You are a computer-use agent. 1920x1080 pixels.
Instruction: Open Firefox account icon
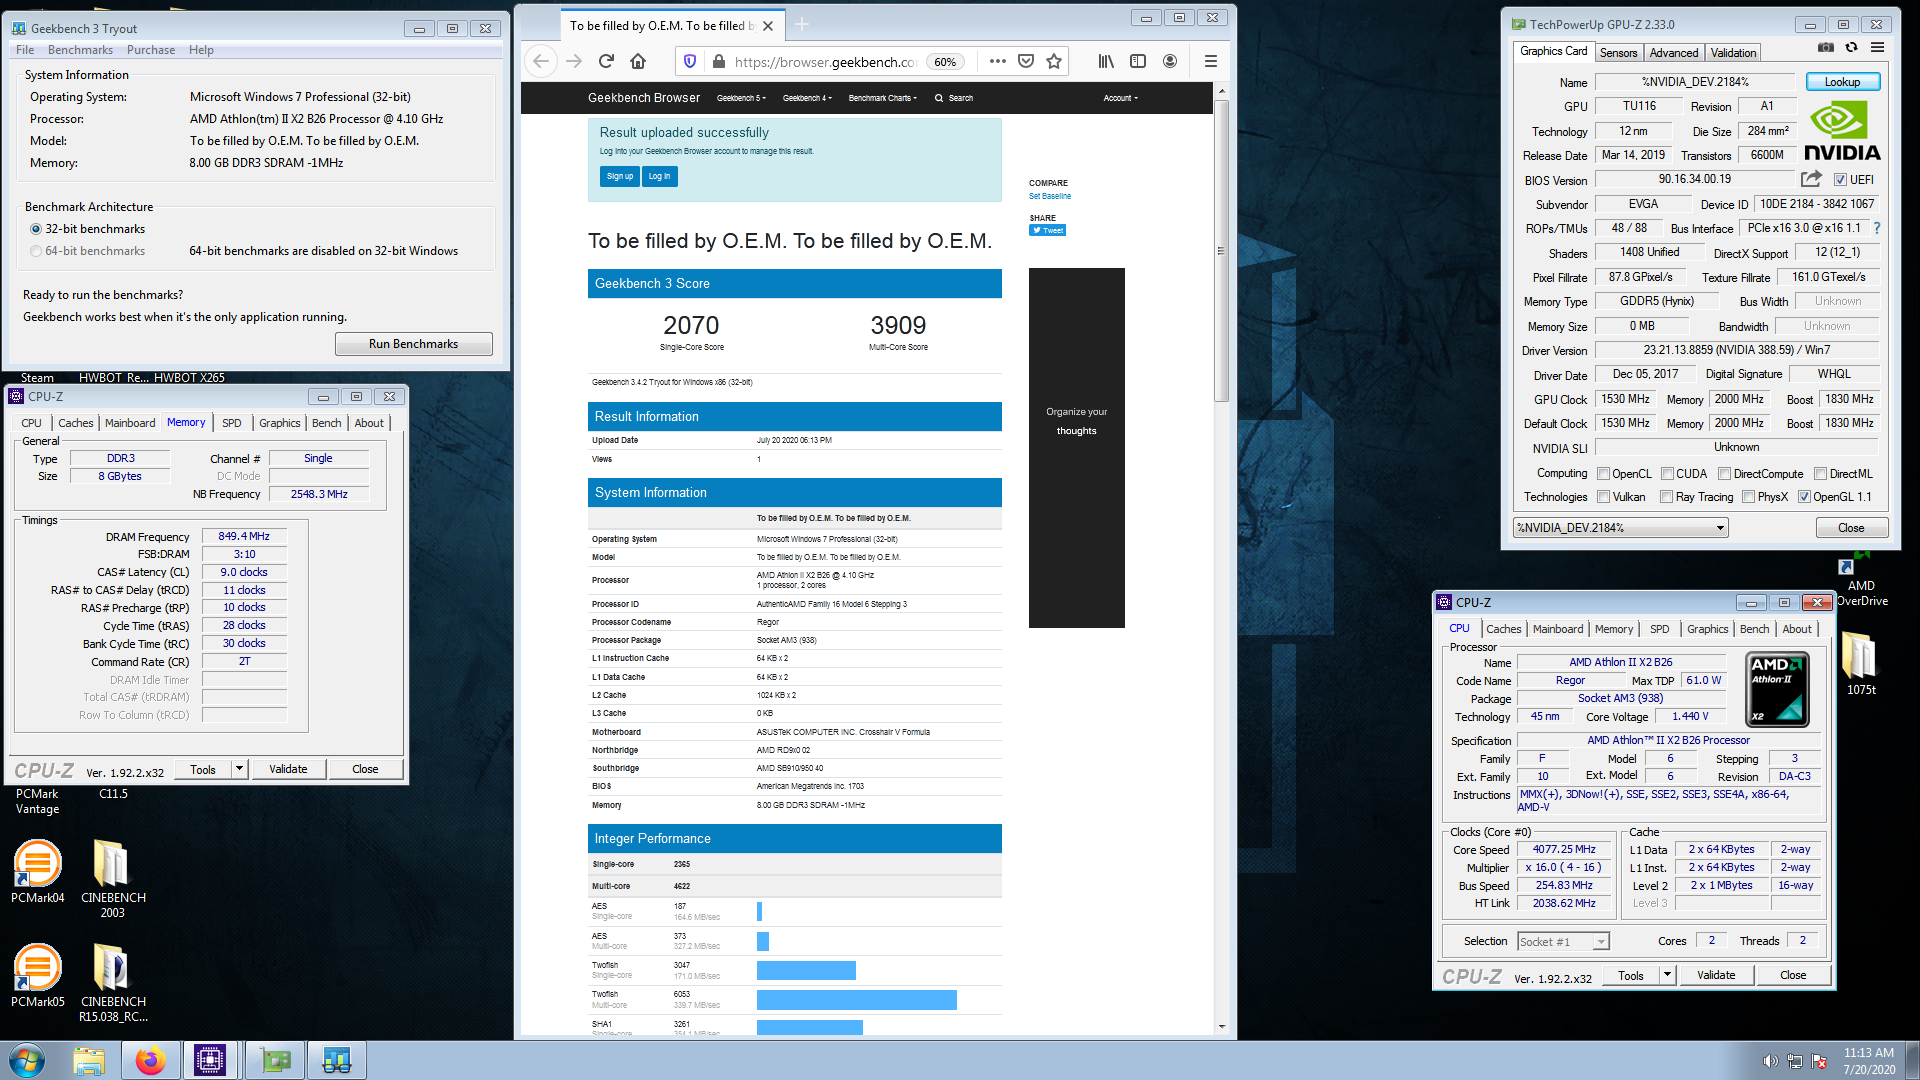(x=1170, y=62)
